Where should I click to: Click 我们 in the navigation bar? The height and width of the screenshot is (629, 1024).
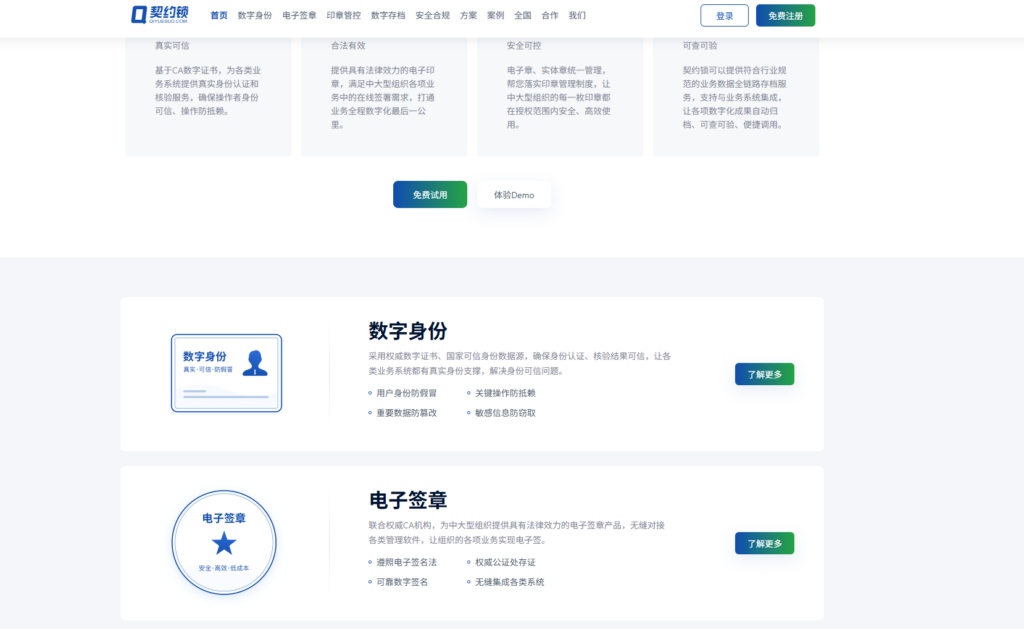(577, 16)
